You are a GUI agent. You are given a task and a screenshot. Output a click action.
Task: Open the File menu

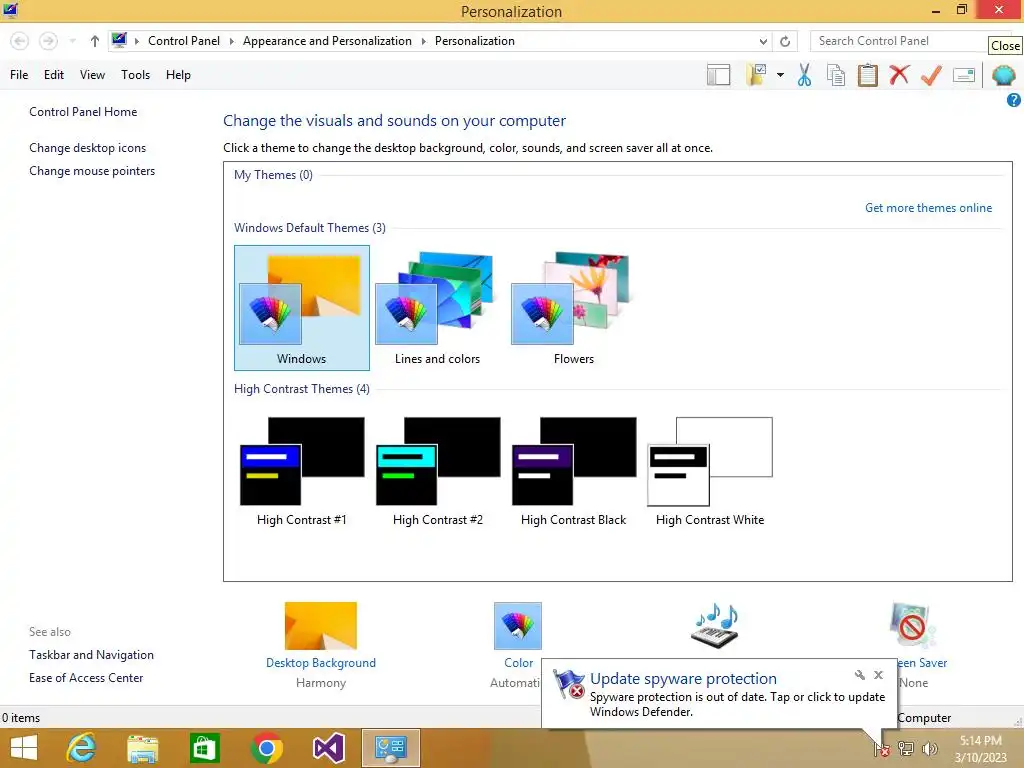(19, 75)
